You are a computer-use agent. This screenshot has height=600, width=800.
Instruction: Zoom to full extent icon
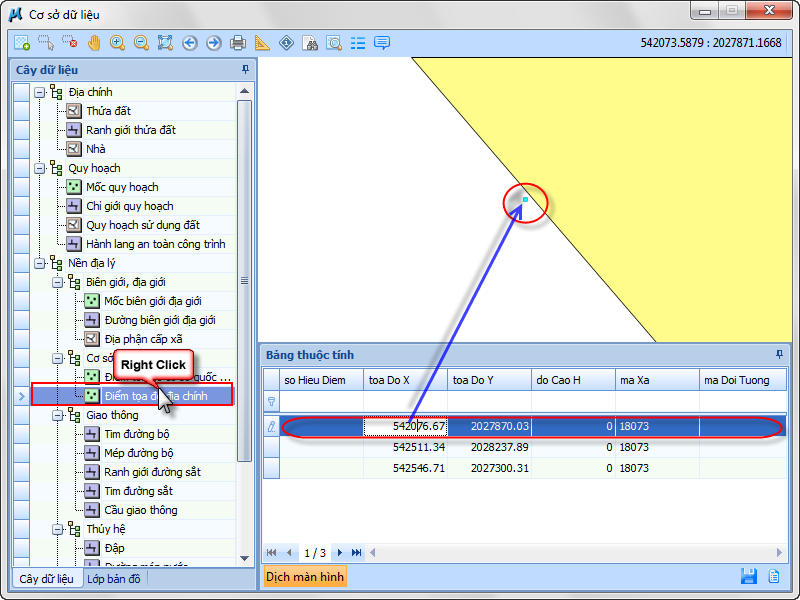pos(166,43)
